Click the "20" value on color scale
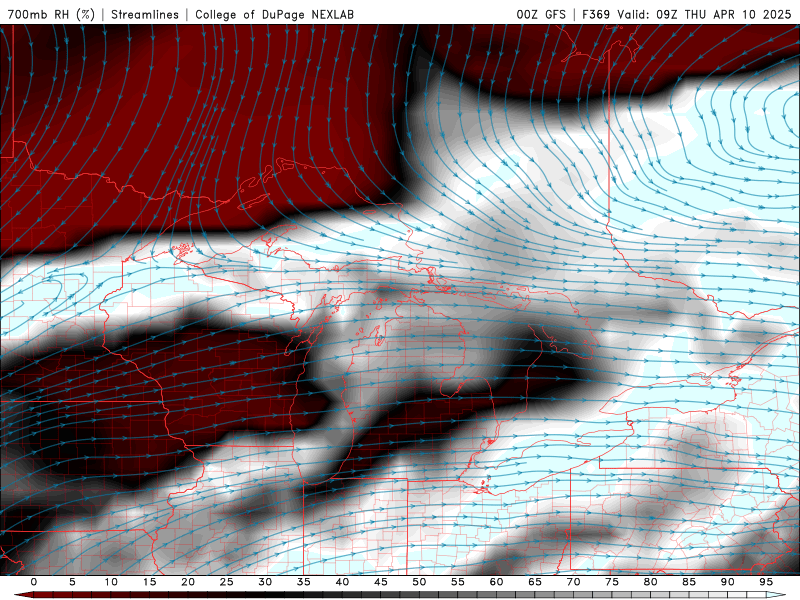 (x=188, y=582)
